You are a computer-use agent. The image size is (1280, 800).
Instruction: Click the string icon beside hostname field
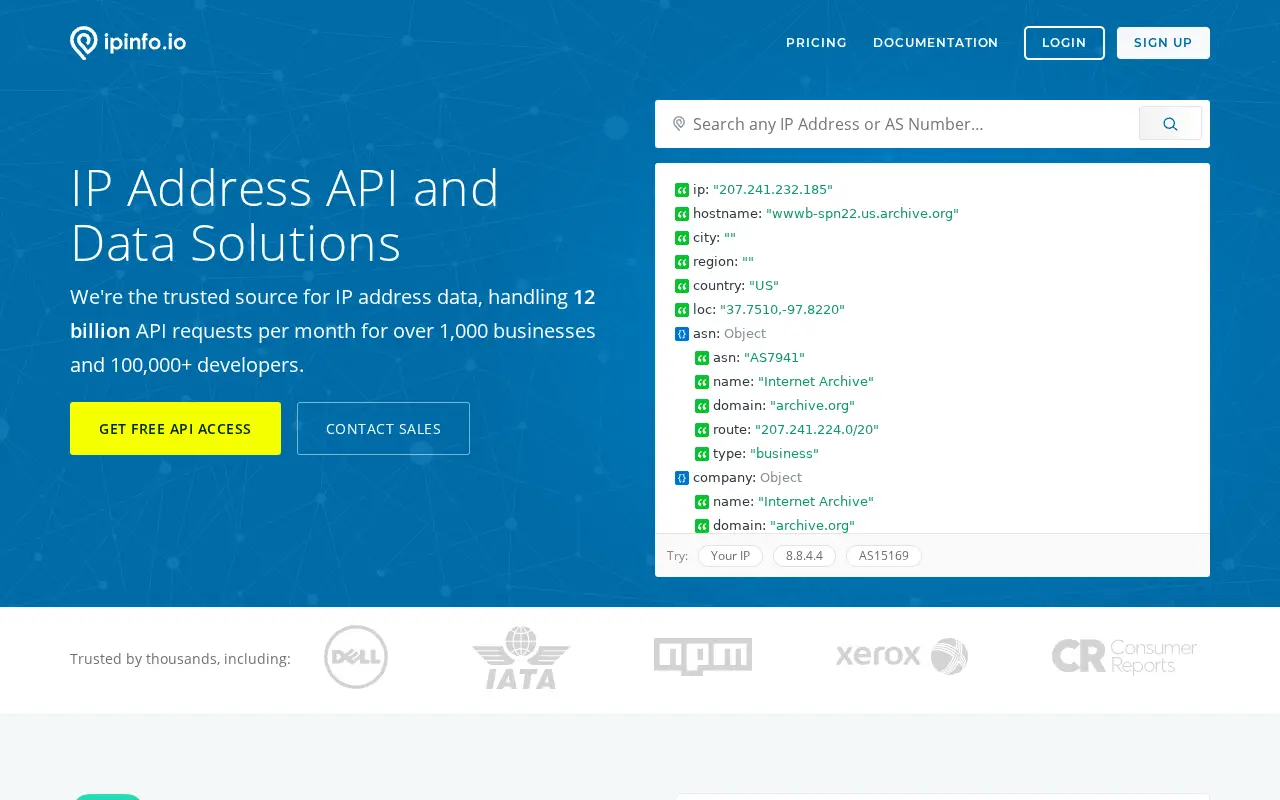tap(682, 214)
